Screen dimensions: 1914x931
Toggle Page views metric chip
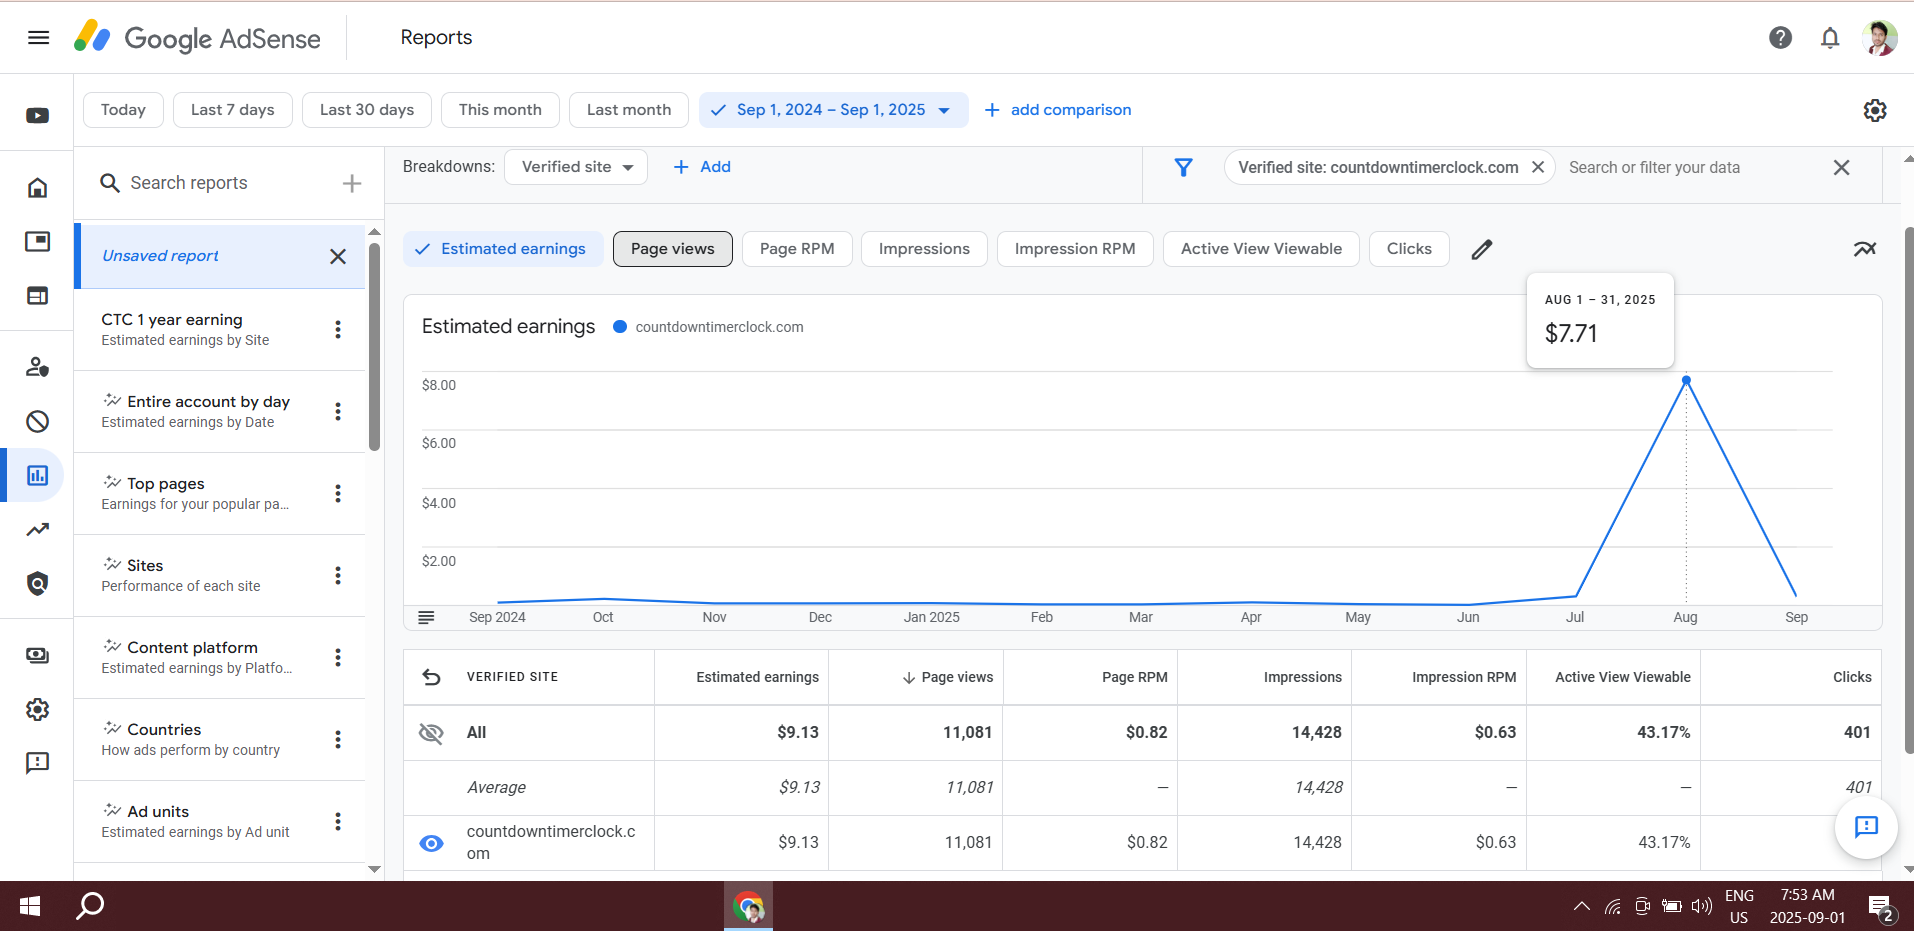pos(673,249)
